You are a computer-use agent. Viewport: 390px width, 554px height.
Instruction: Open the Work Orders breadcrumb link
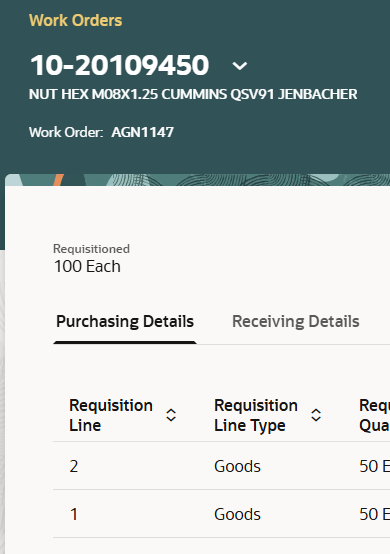pyautogui.click(x=75, y=20)
